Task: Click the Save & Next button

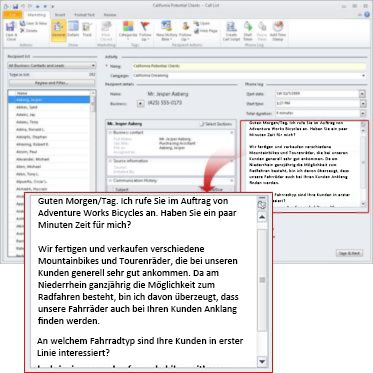Action: [x=349, y=253]
